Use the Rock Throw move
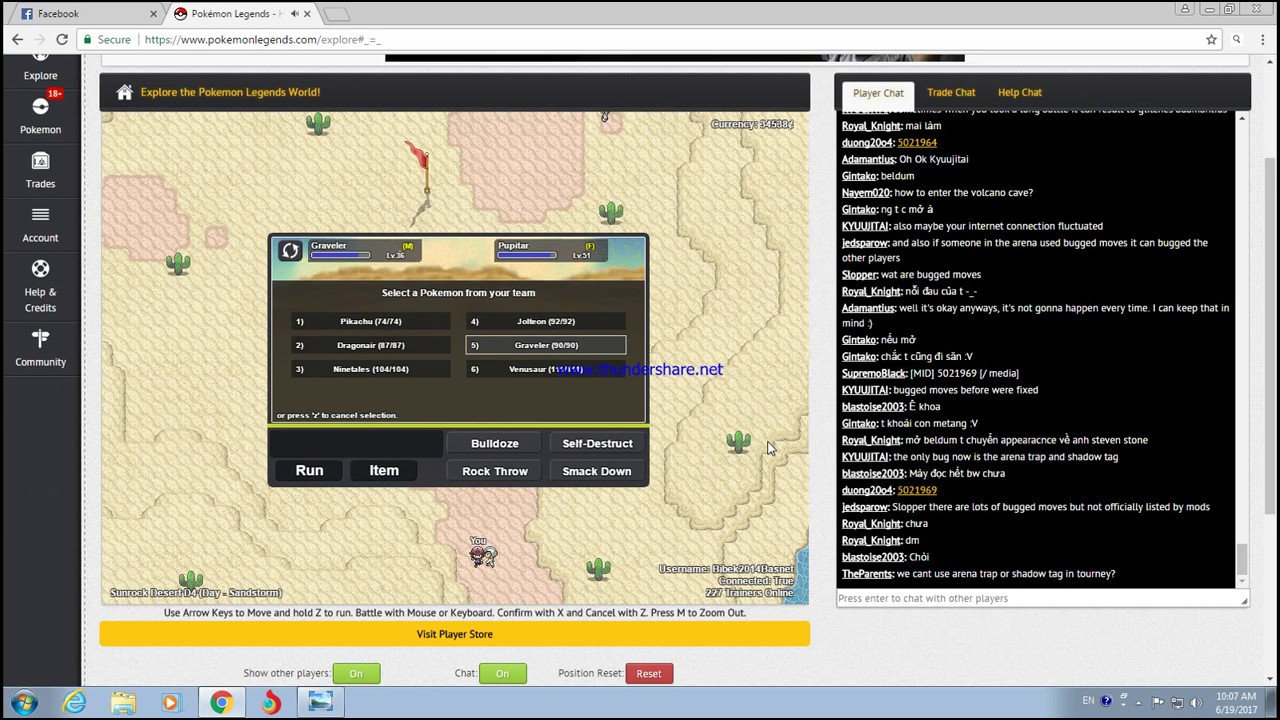Screen dimensions: 1280x720 point(495,472)
